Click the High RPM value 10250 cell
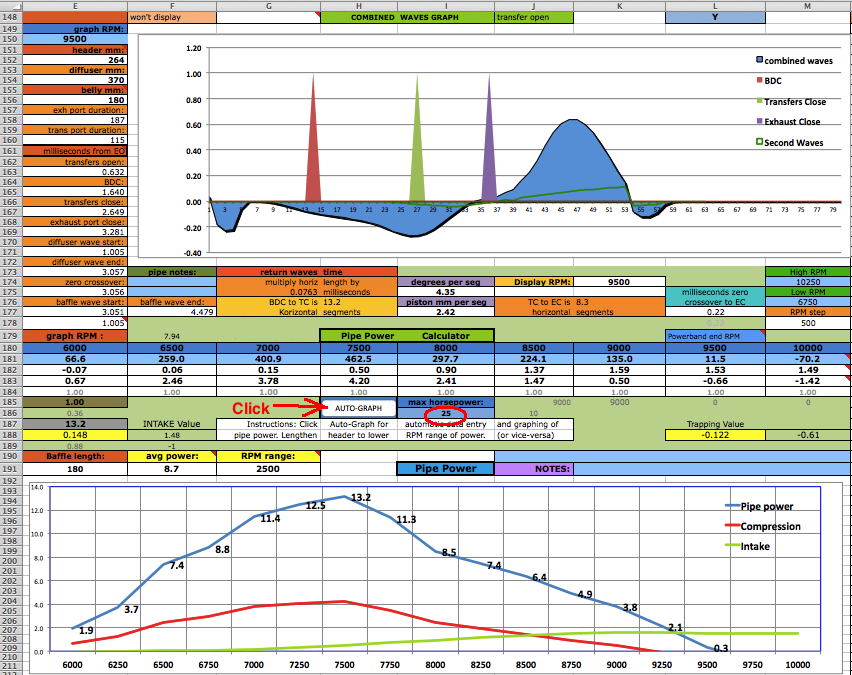The image size is (852, 675). coord(806,282)
